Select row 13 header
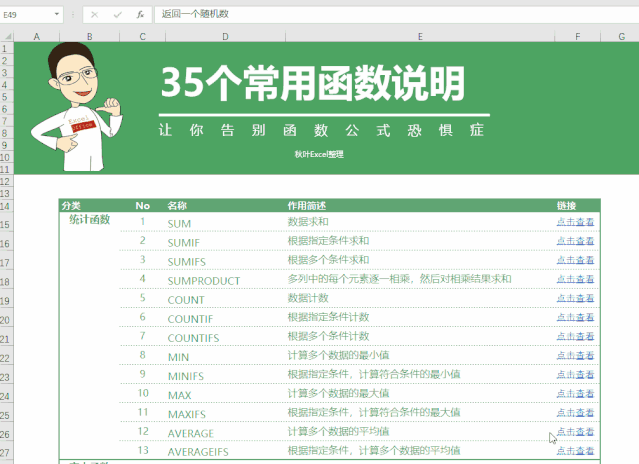639x464 pixels. tap(6, 194)
